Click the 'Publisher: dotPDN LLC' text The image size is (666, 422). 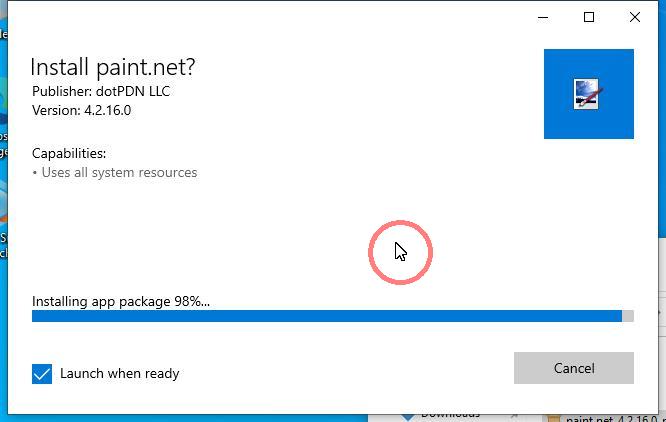(x=101, y=91)
